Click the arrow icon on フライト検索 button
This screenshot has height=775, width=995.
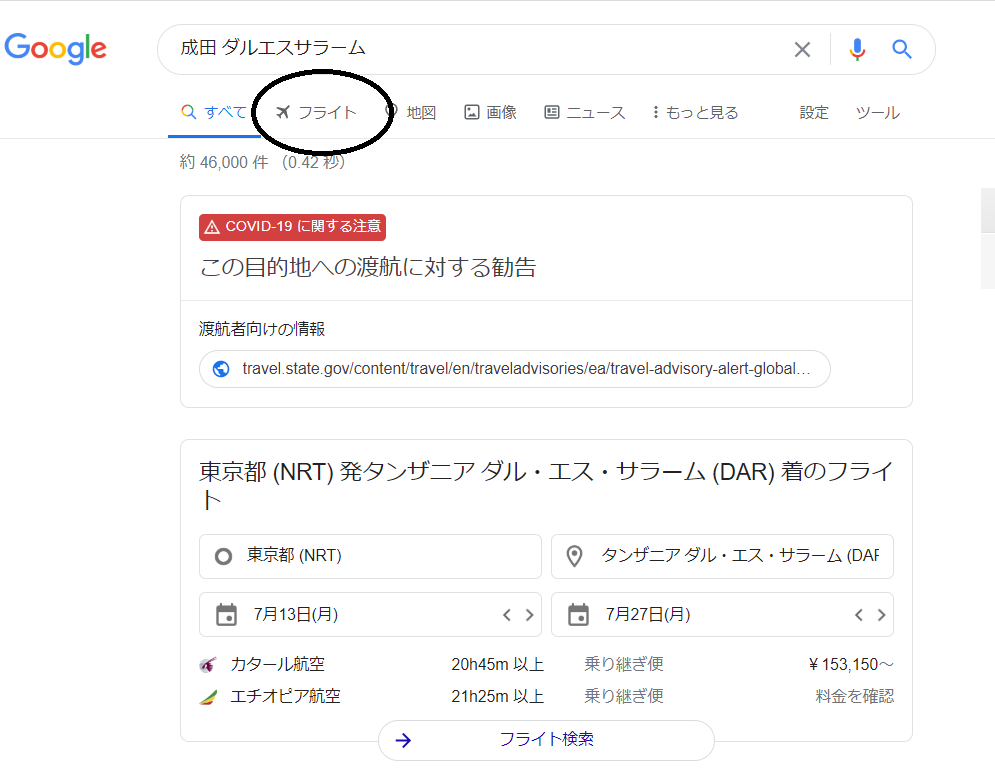[404, 740]
